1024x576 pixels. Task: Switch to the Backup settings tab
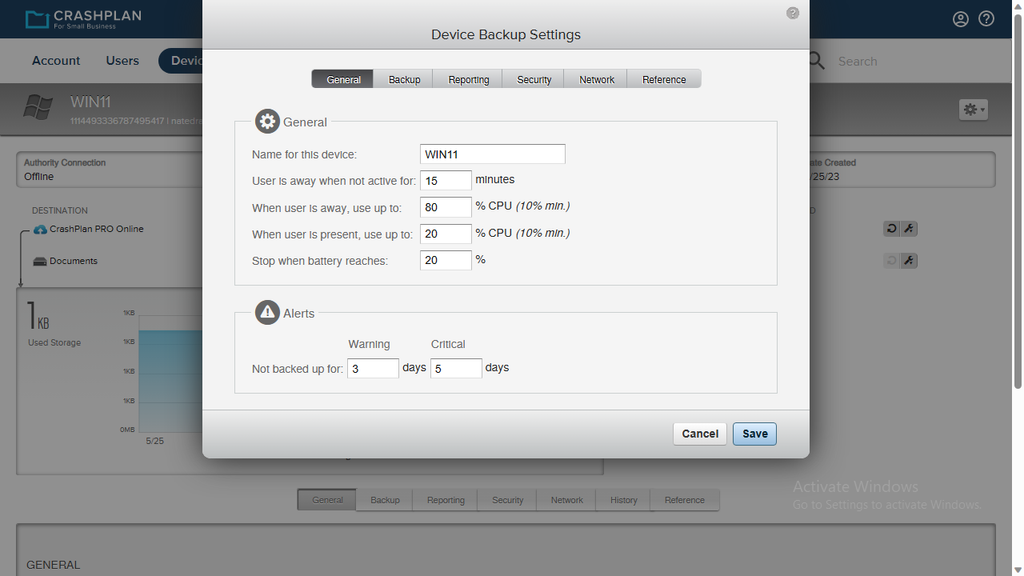[x=403, y=78]
